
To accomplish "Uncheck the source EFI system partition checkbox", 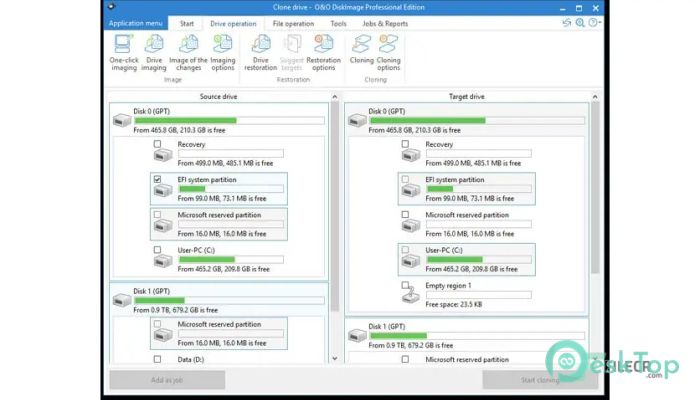I will pyautogui.click(x=158, y=179).
